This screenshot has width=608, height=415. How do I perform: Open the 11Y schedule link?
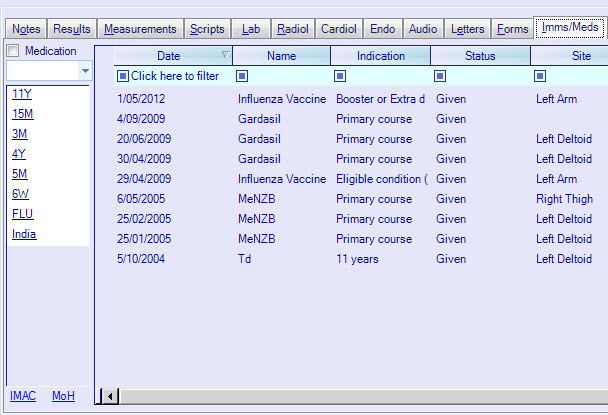pos(22,94)
